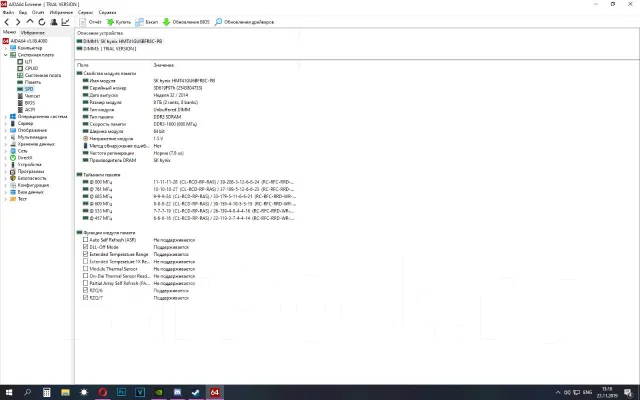The height and width of the screenshot is (400, 640).
Task: Toggle the RZQ/6 checkbox
Action: (85, 291)
